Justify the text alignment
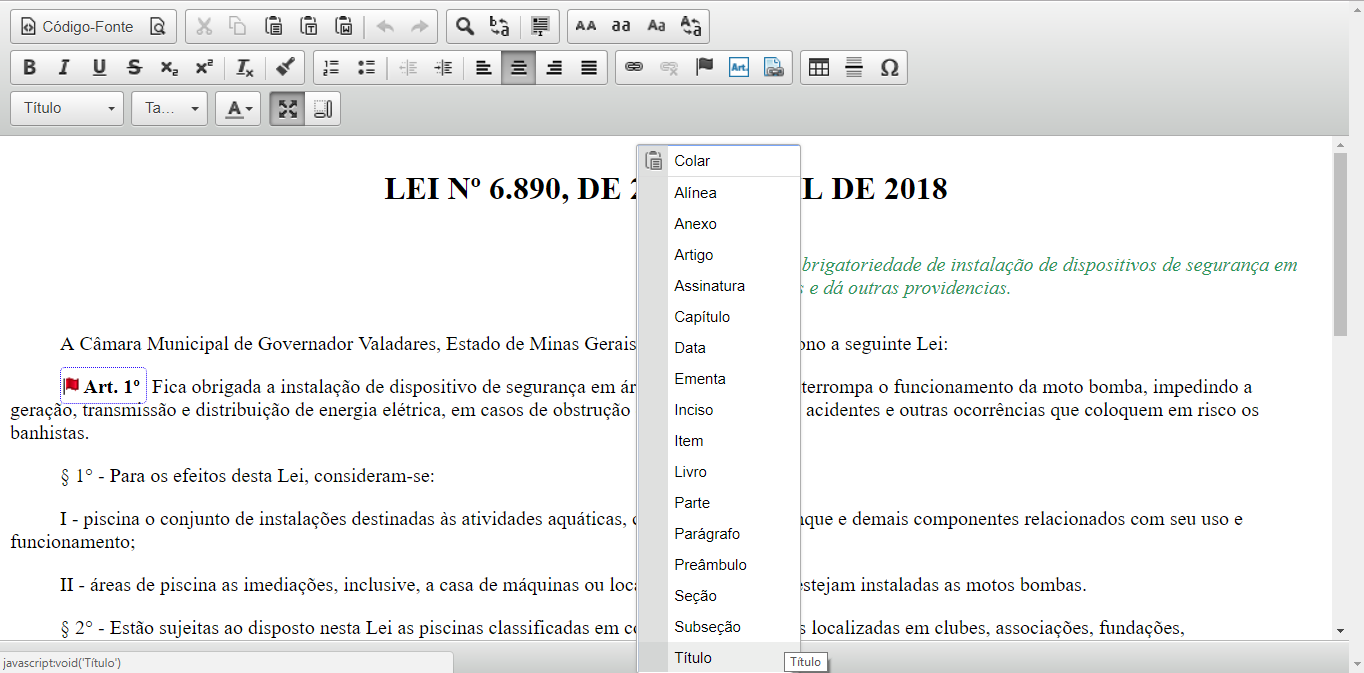 click(x=589, y=68)
